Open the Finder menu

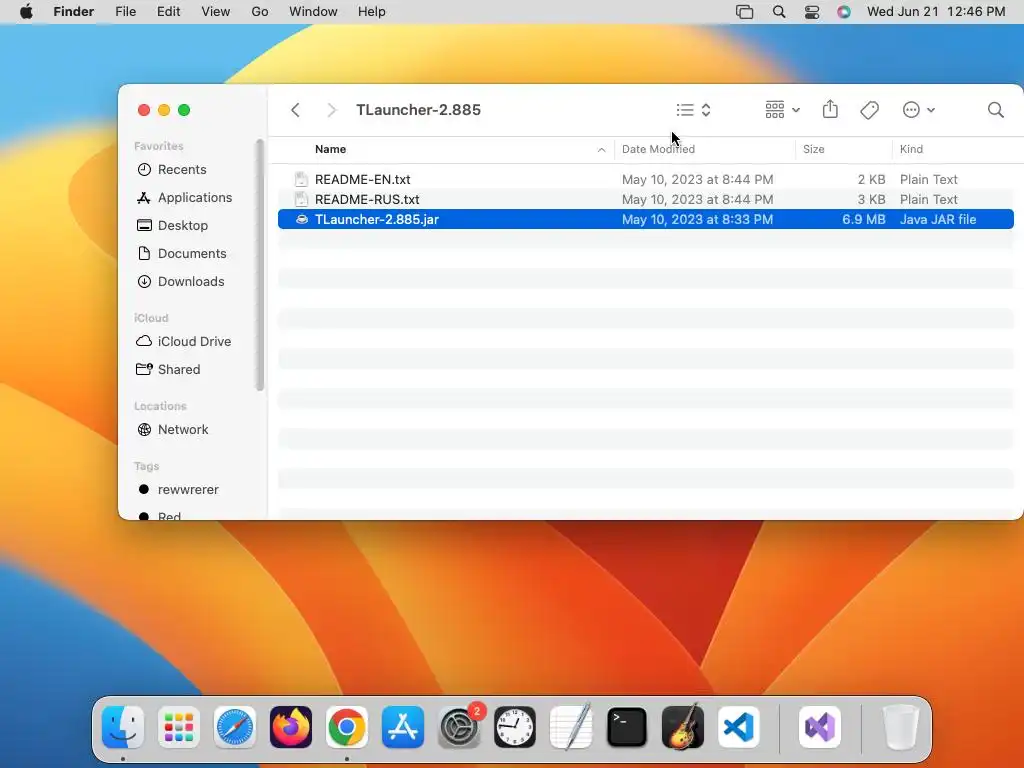tap(74, 12)
